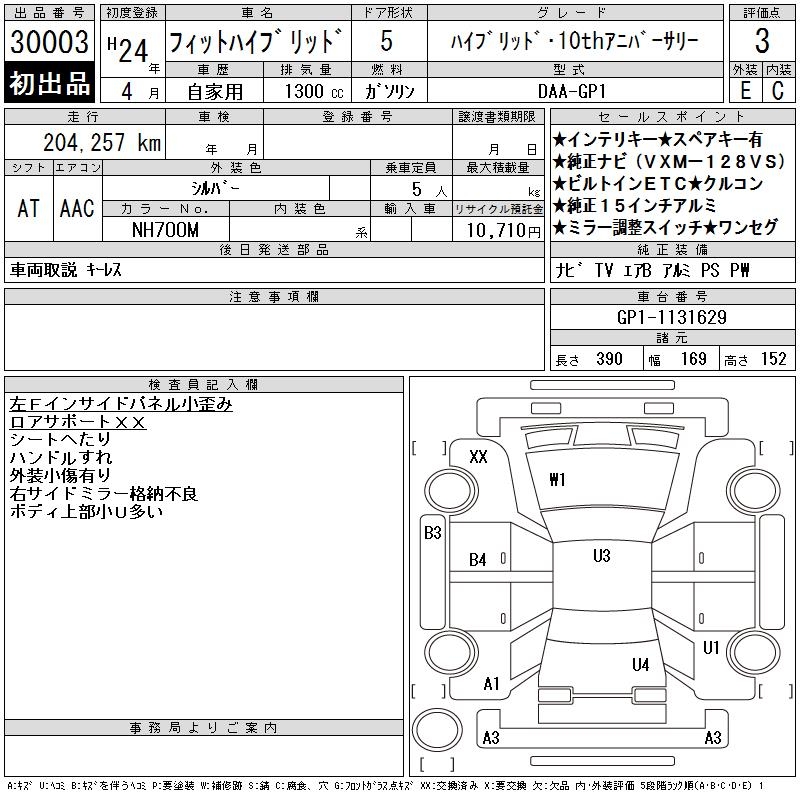The height and width of the screenshot is (800, 800).
Task: Click overall score 3
Action: [x=762, y=41]
